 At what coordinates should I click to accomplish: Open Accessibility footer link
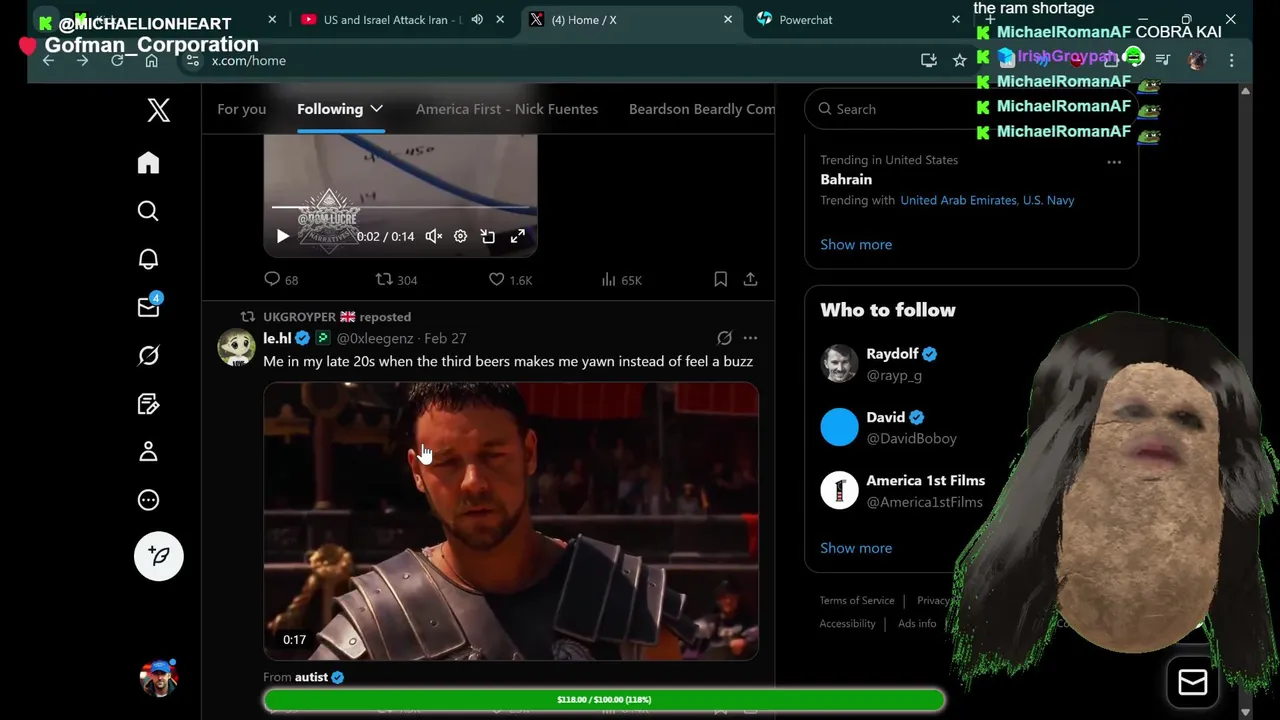847,623
